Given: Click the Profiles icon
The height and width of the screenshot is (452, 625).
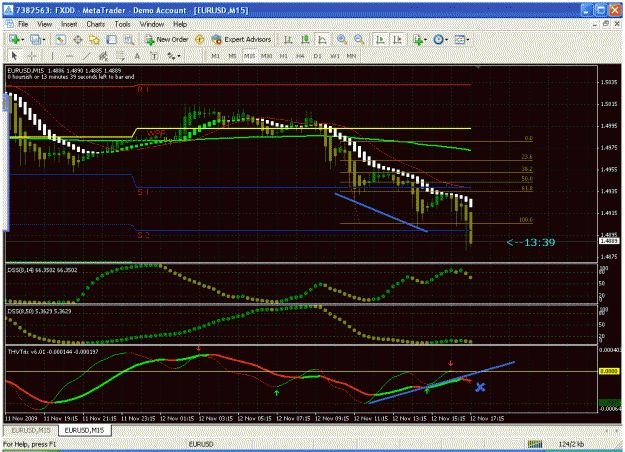Looking at the screenshot, I should [x=35, y=39].
